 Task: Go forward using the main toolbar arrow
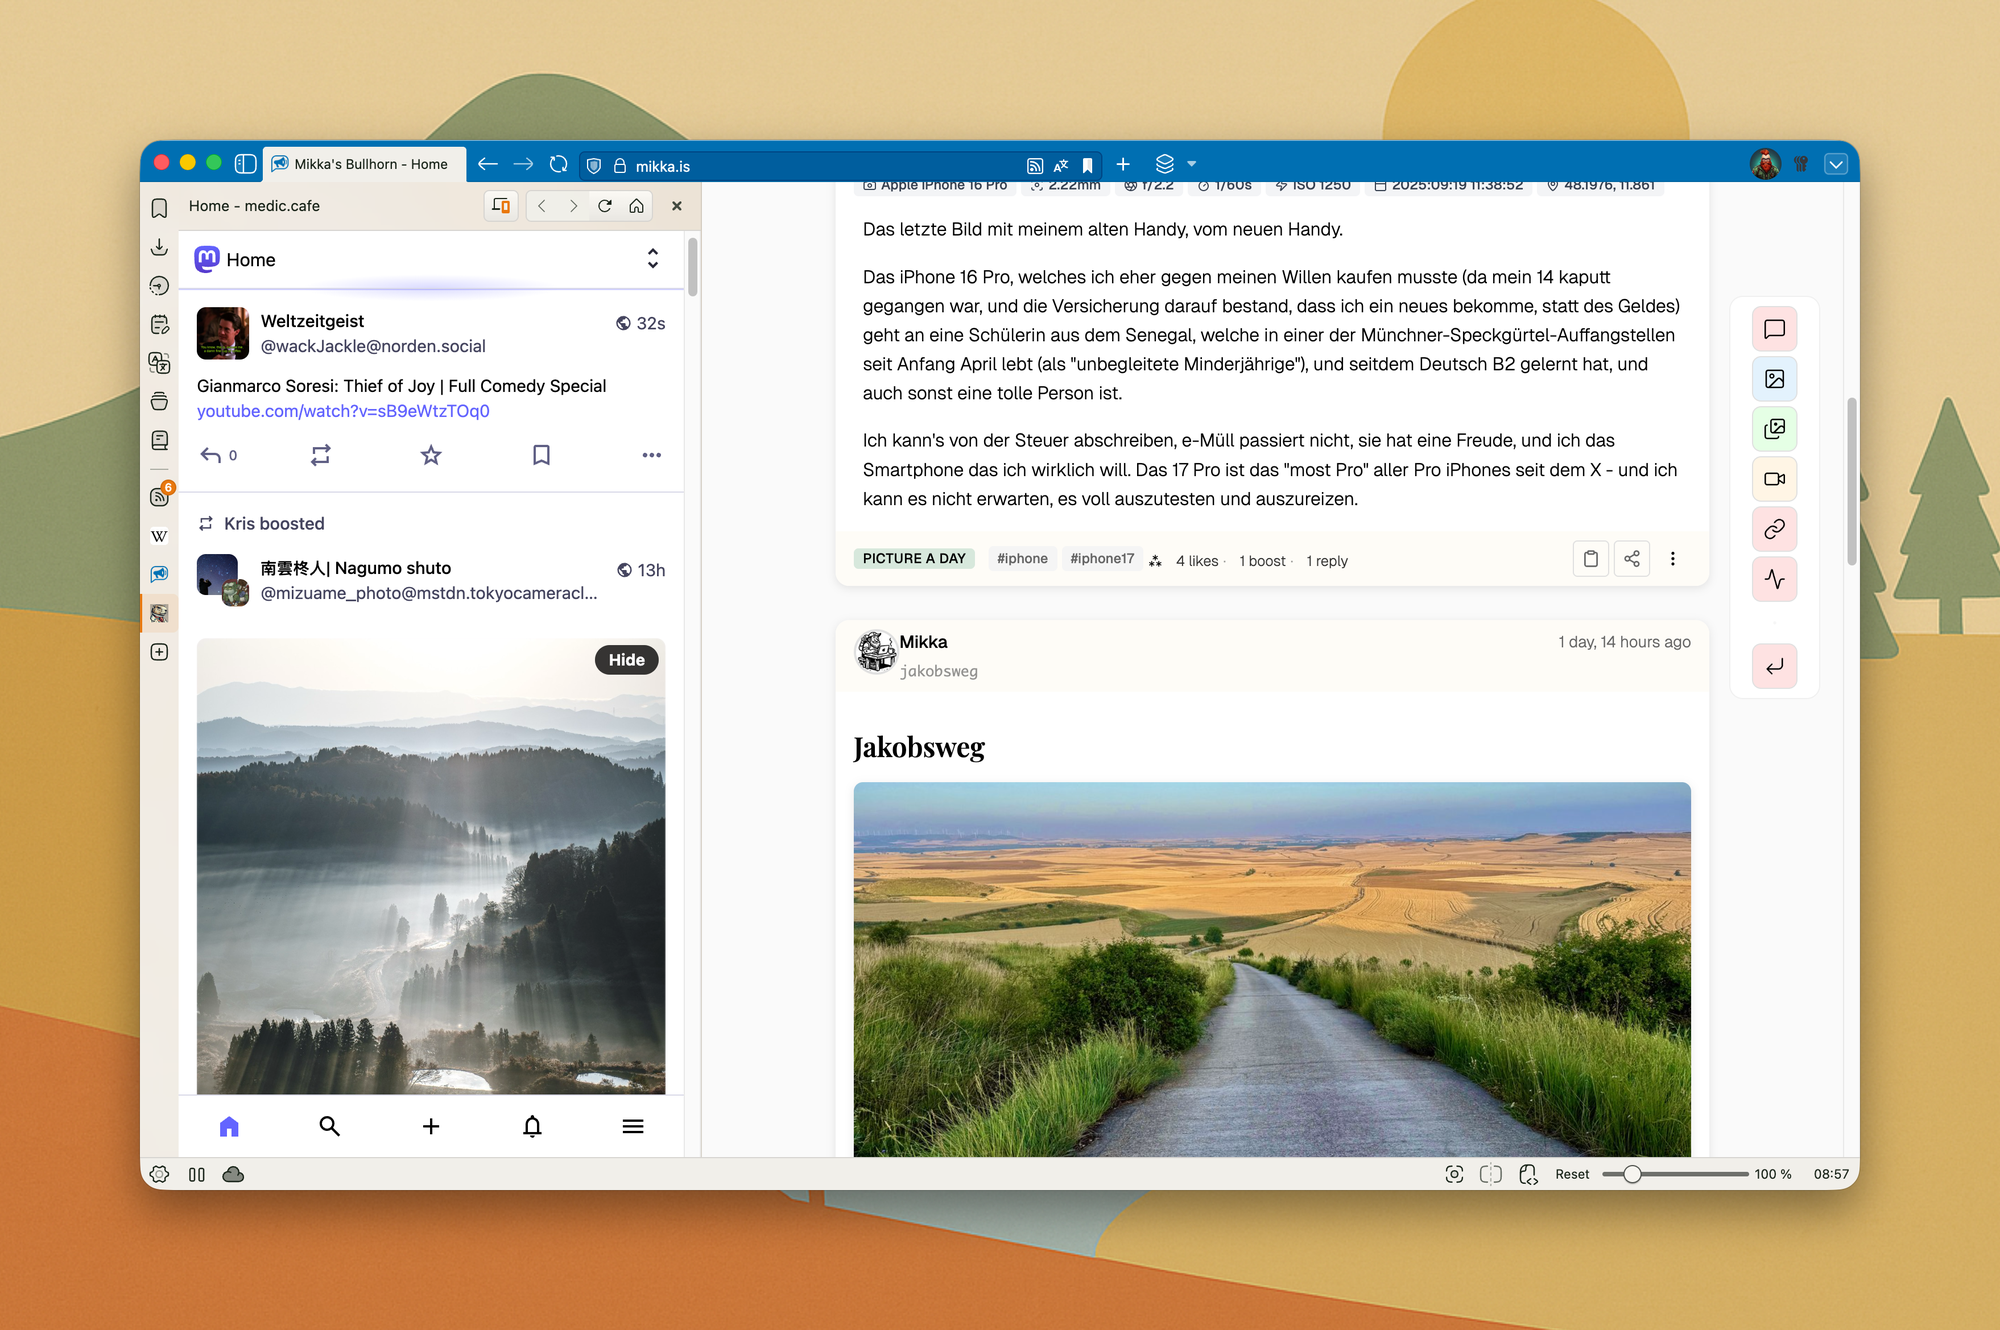[x=523, y=164]
